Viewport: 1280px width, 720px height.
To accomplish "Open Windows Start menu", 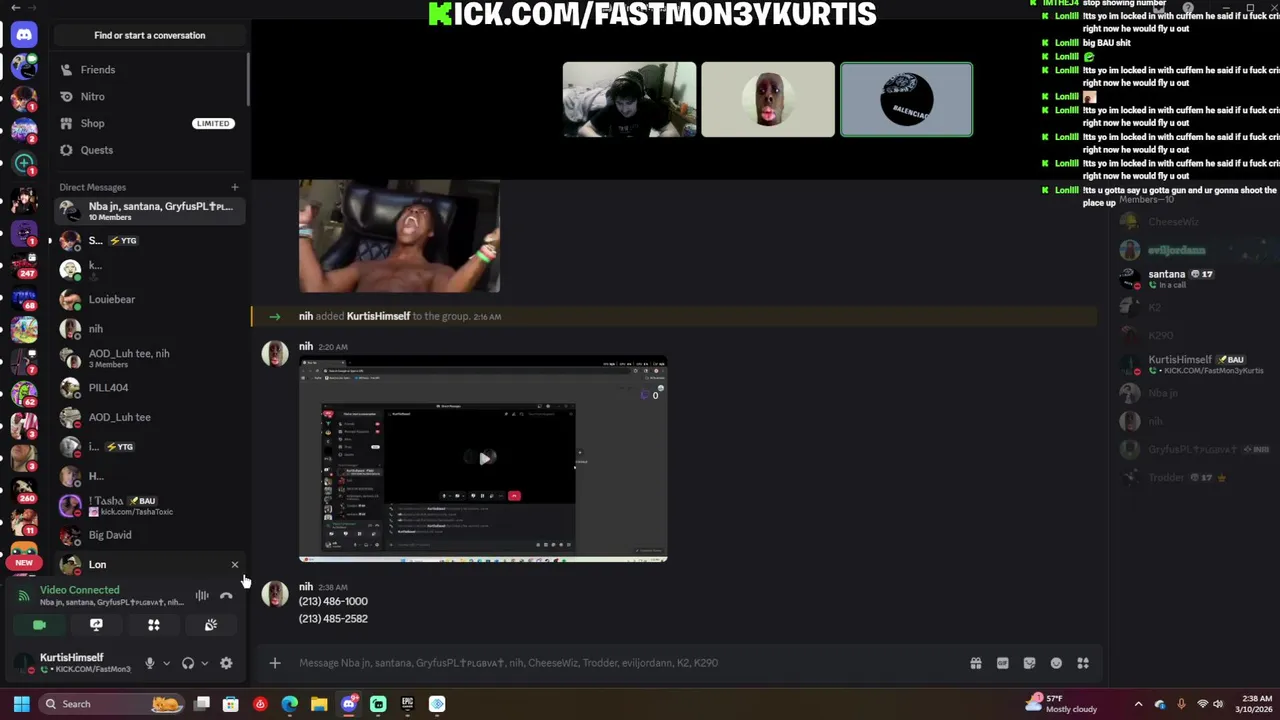I will tap(21, 704).
